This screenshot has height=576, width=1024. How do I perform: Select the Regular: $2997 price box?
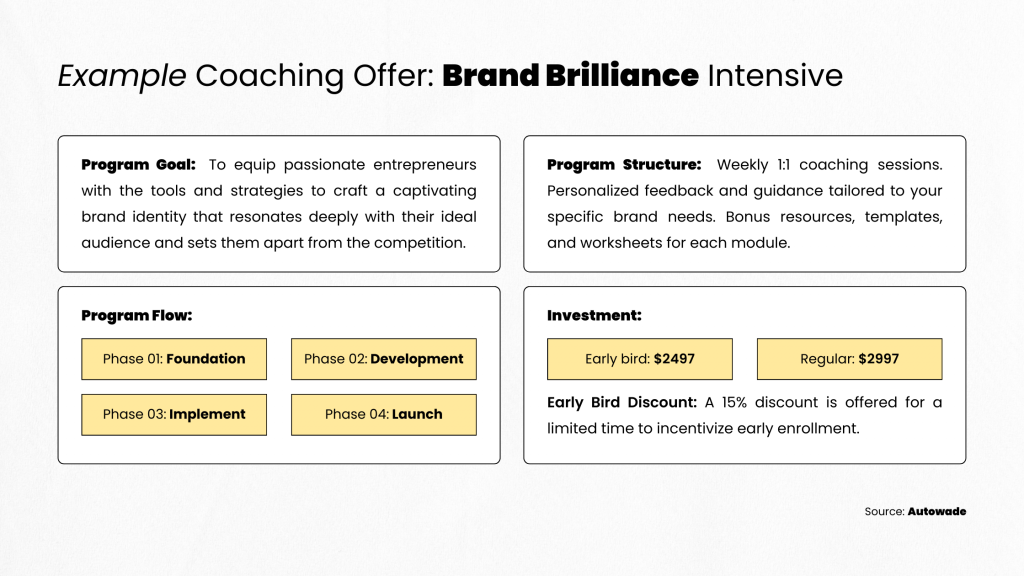(850, 359)
